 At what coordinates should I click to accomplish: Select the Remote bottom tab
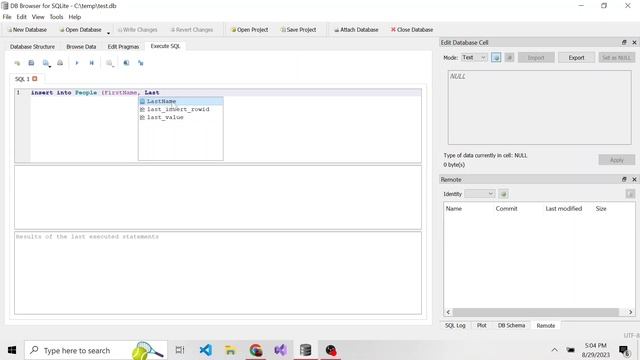[546, 325]
